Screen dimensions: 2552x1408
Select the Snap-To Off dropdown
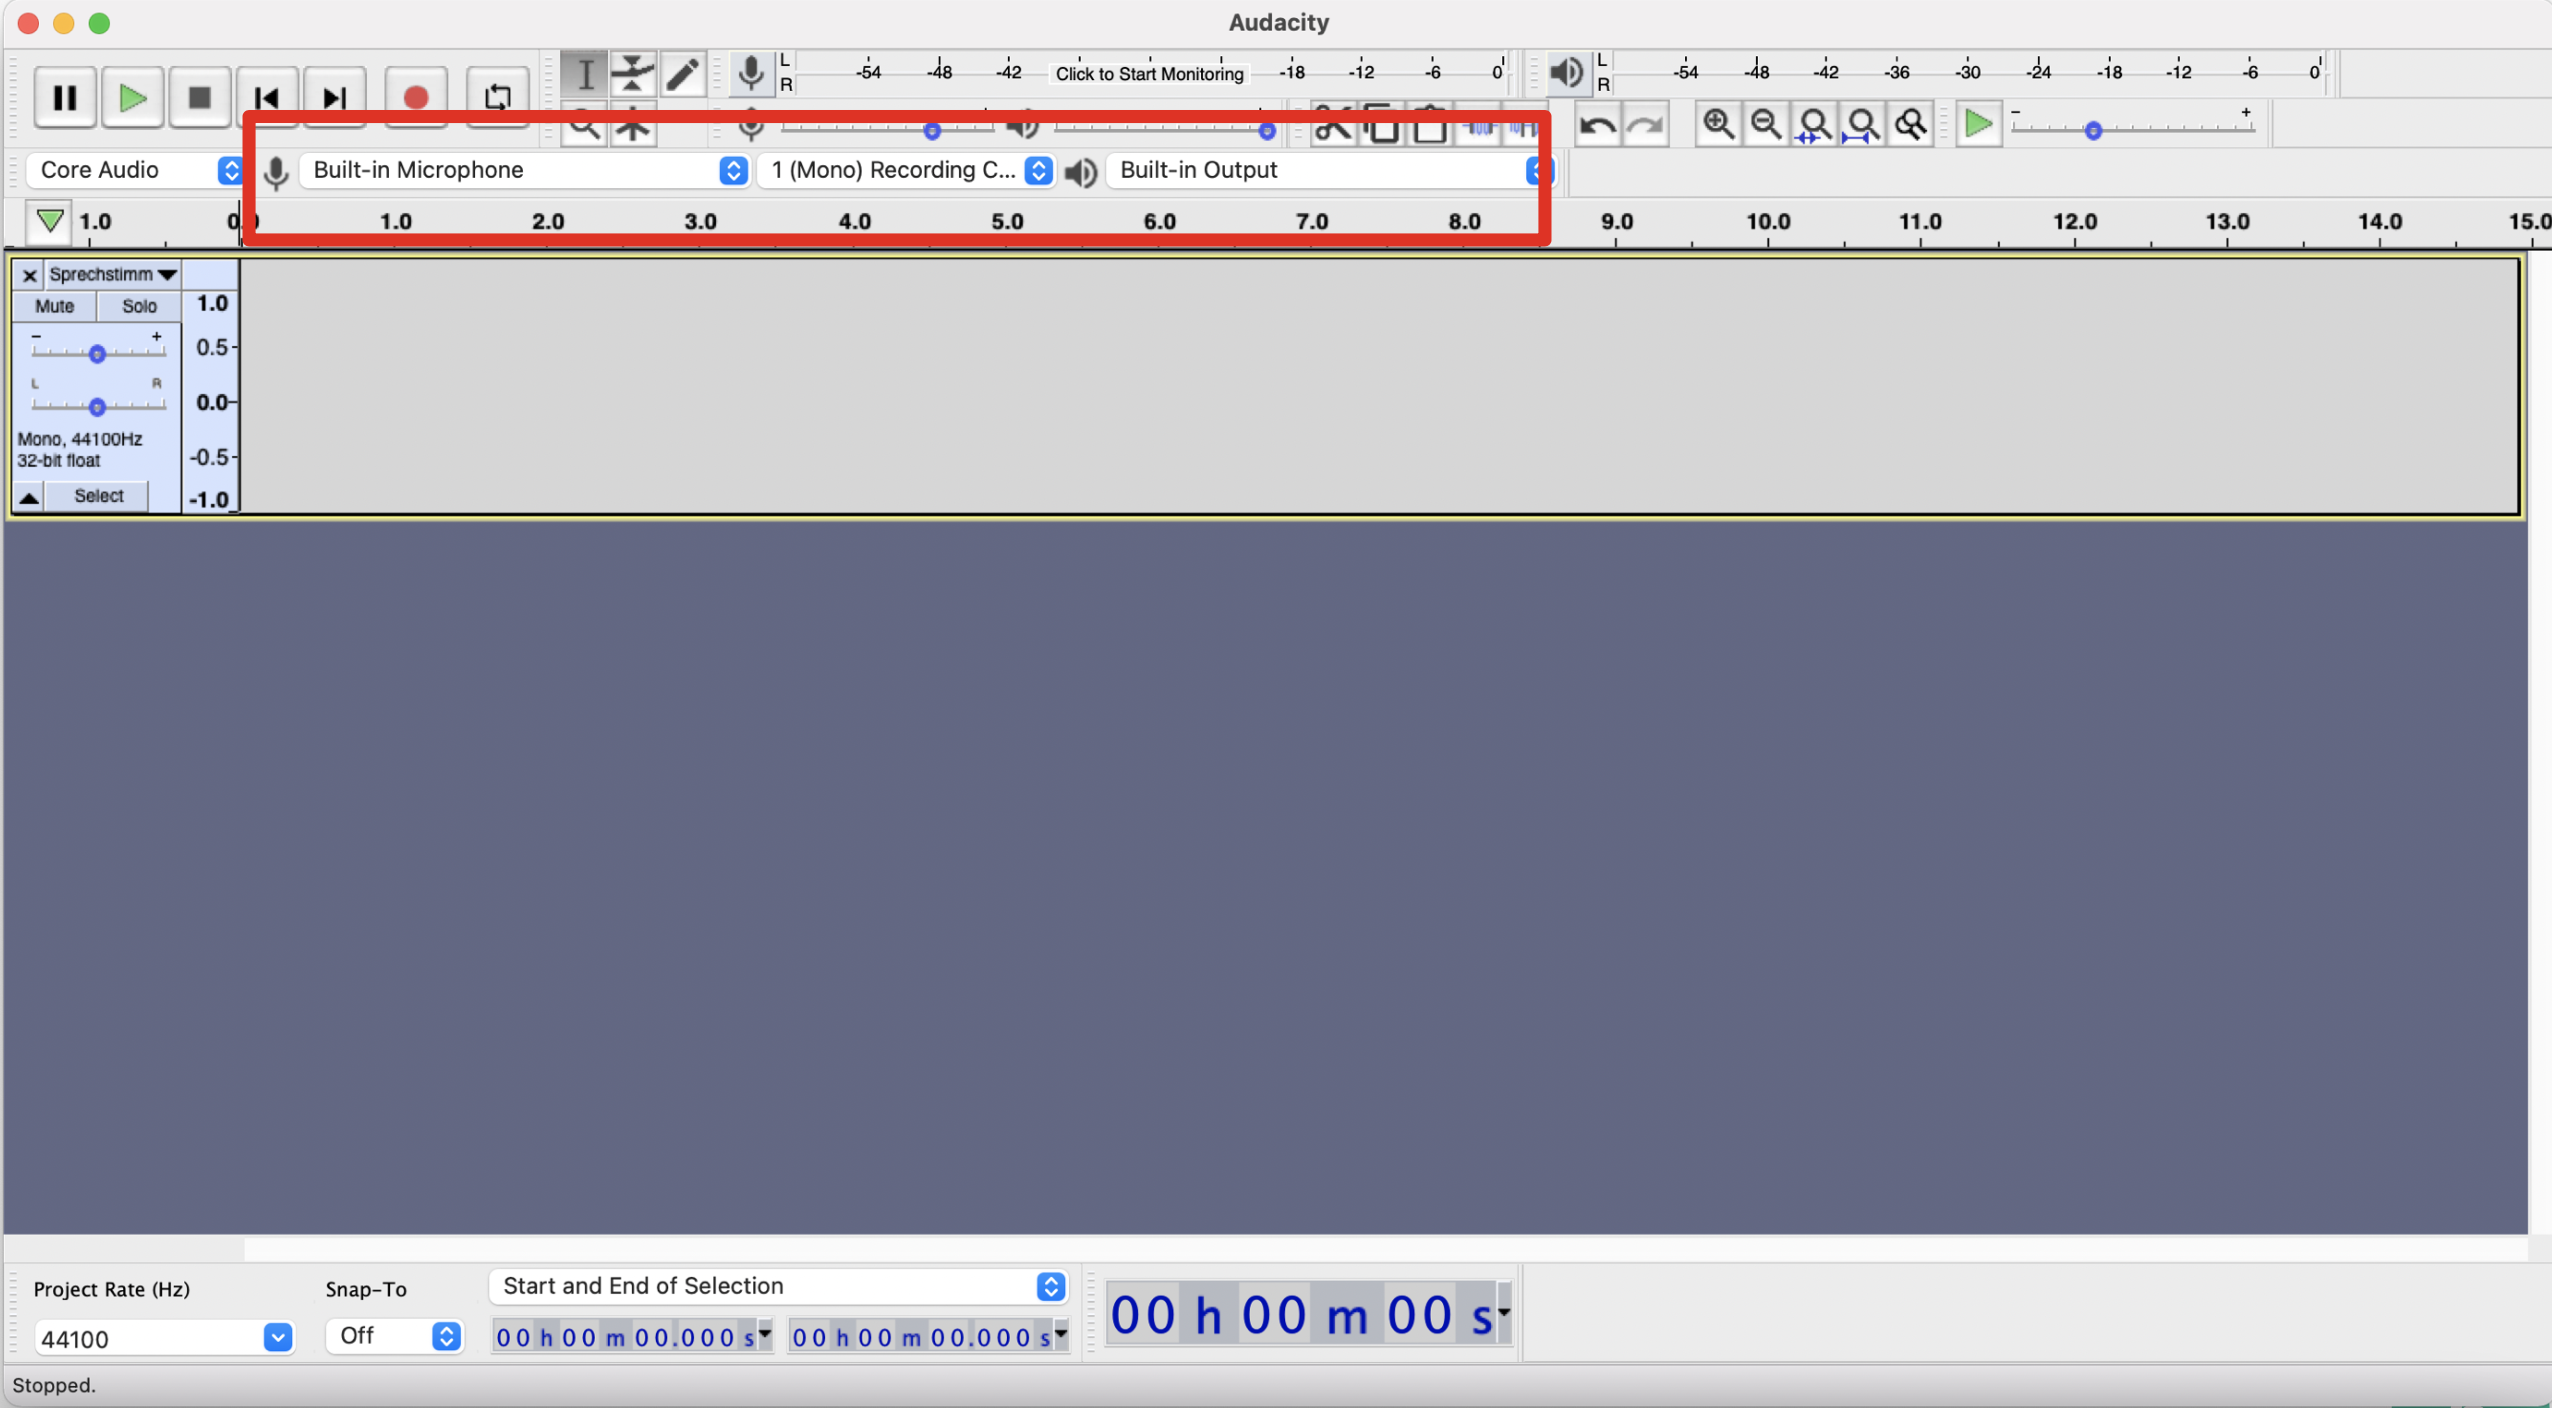click(387, 1337)
